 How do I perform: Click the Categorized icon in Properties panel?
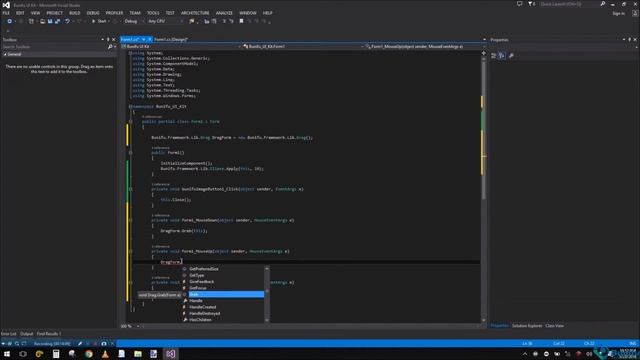493,56
